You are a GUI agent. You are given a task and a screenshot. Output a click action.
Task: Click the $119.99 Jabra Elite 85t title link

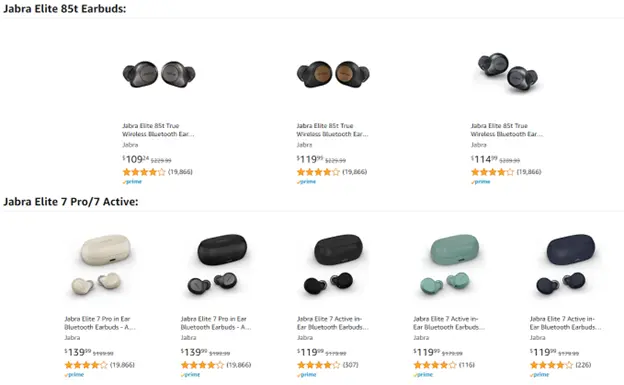pyautogui.click(x=332, y=130)
